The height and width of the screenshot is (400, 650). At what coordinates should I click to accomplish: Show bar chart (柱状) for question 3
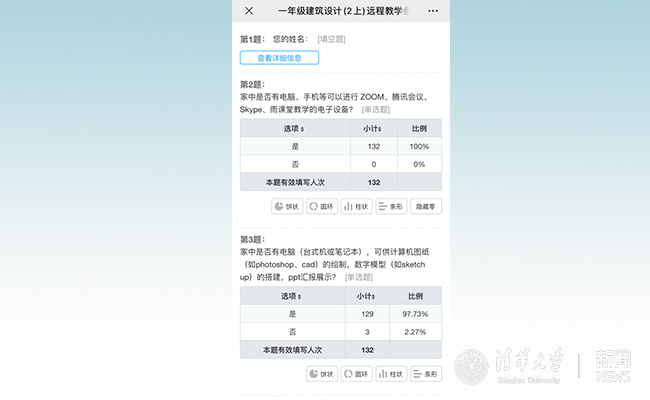coord(391,374)
